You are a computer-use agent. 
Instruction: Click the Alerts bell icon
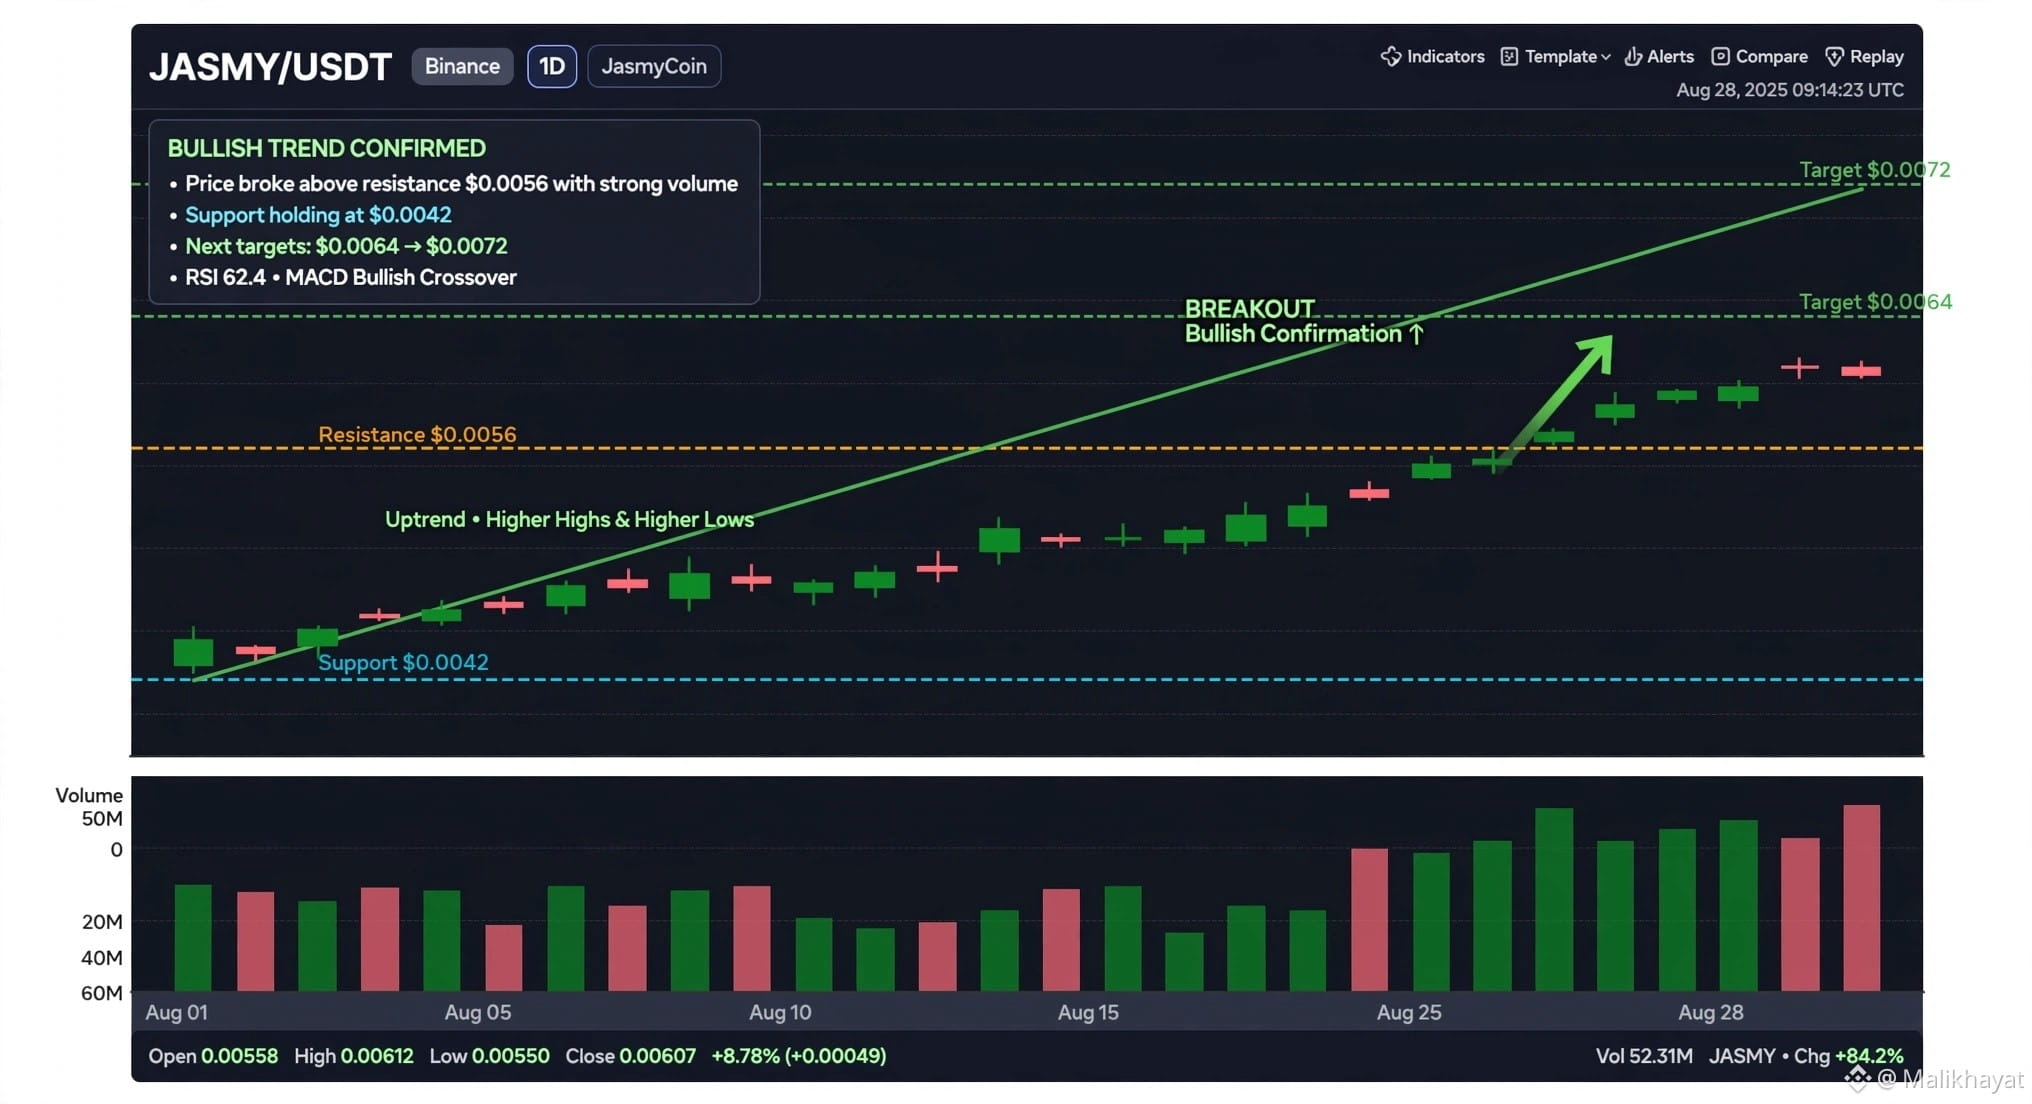coord(1632,56)
